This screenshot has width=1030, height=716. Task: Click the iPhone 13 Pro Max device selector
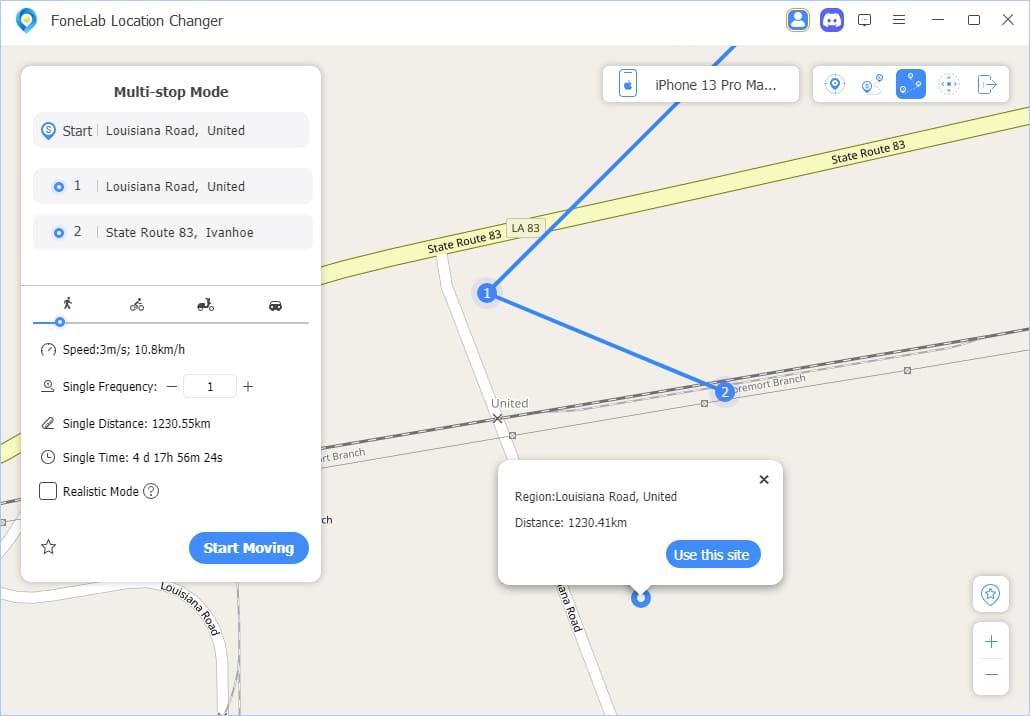(x=700, y=84)
